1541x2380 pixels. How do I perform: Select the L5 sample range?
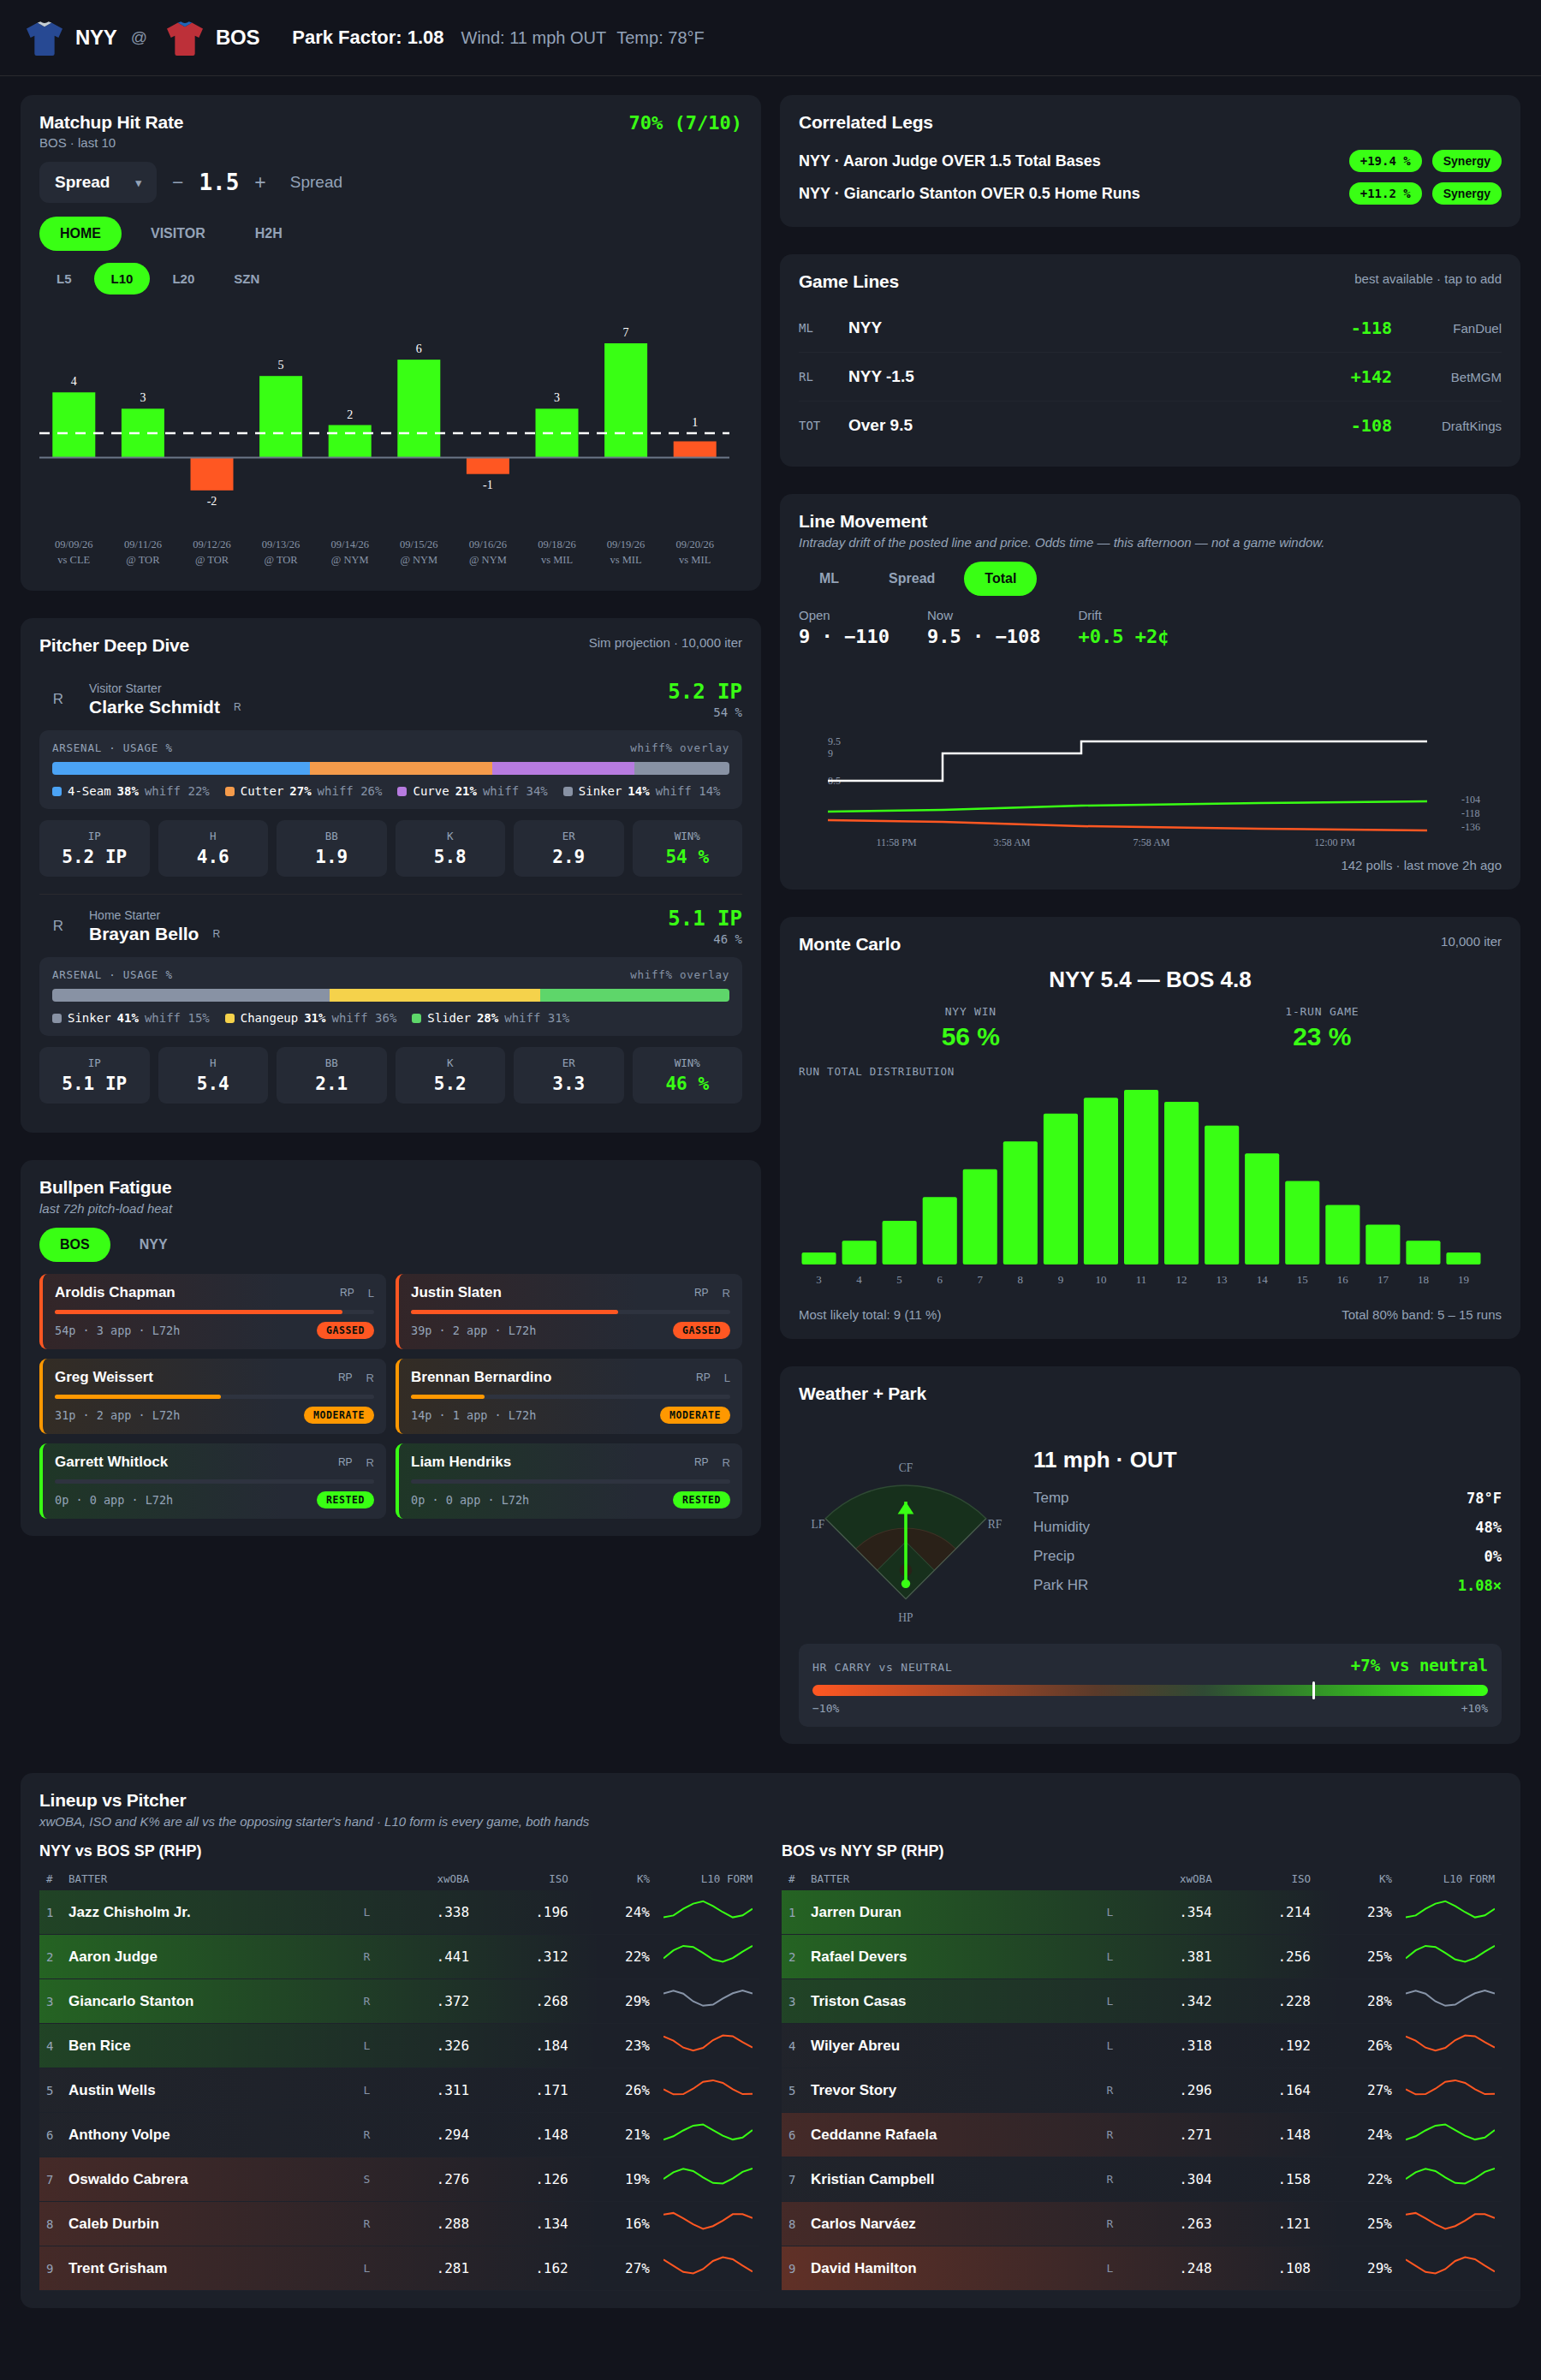coord(64,279)
